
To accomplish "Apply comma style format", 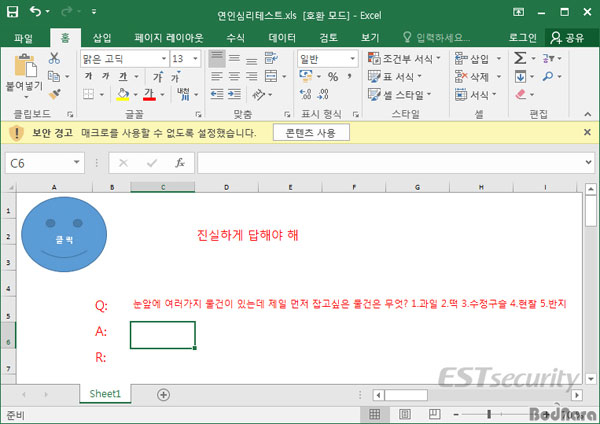I will [349, 77].
